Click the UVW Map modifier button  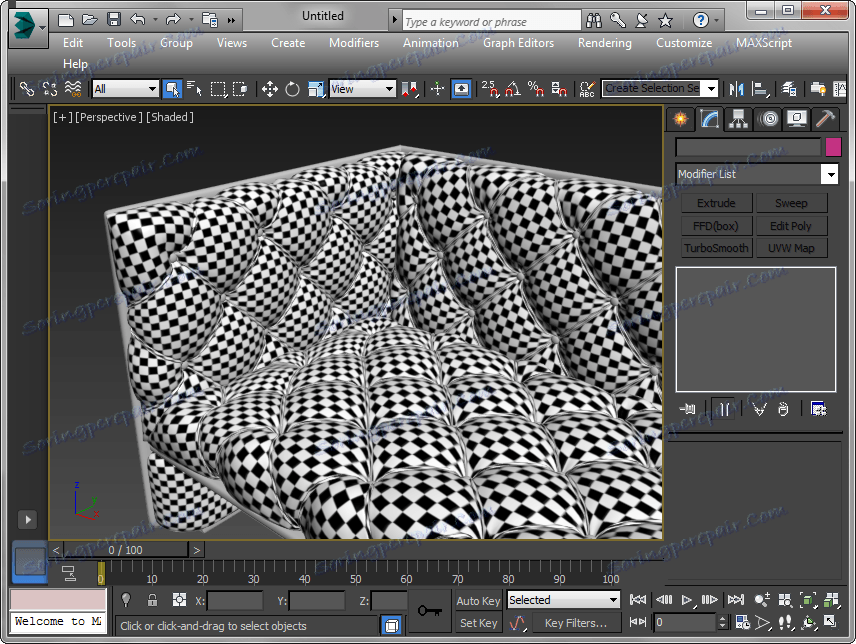pos(791,248)
